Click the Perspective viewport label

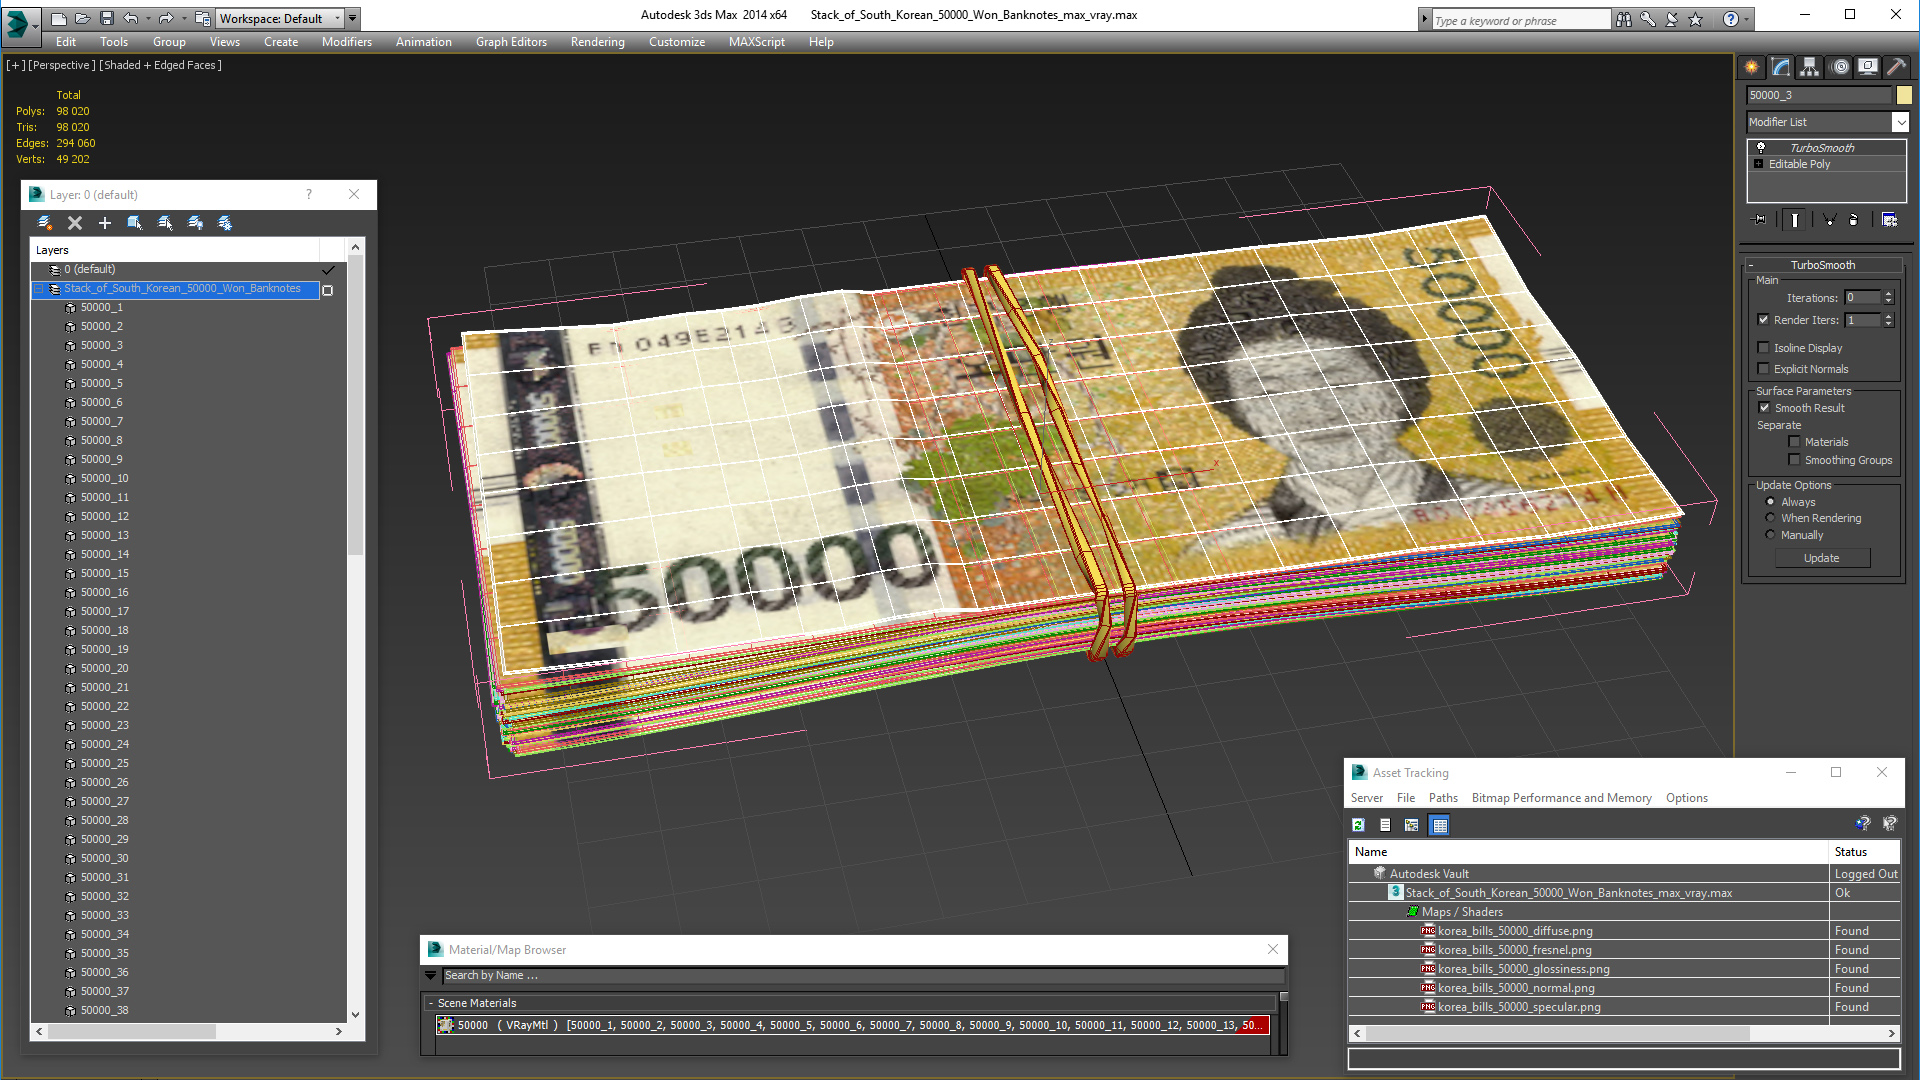[62, 65]
